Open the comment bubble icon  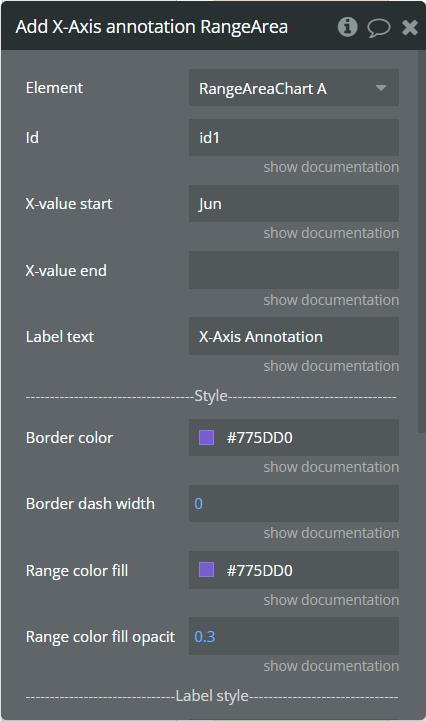coord(379,28)
